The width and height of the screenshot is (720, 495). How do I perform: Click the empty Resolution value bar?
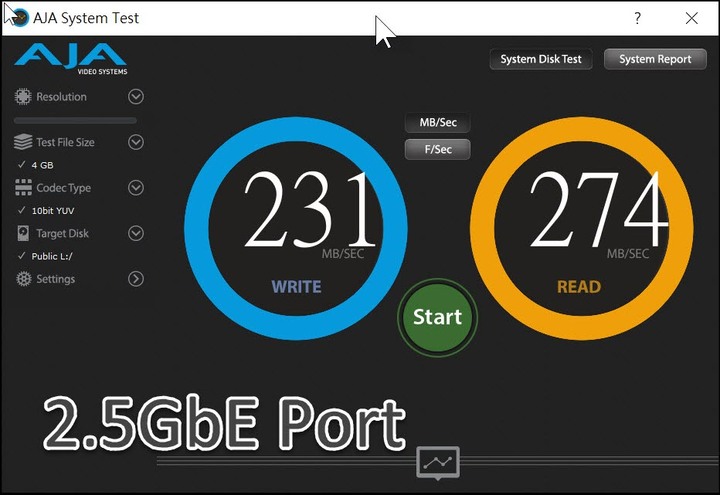[x=75, y=121]
